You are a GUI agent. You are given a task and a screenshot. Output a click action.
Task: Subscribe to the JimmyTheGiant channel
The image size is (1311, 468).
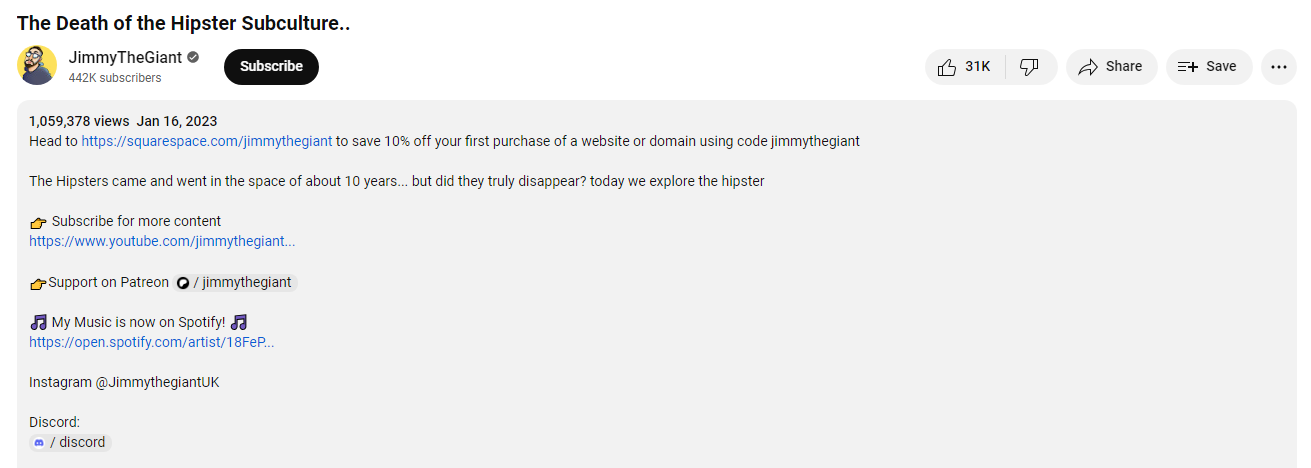[271, 67]
